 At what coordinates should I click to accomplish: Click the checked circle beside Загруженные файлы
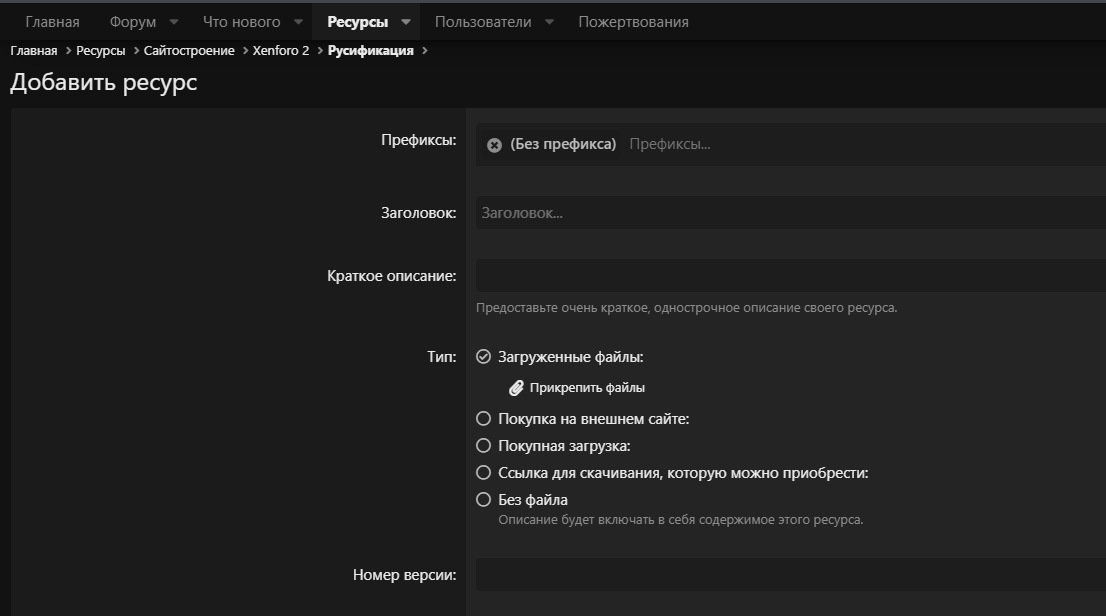[484, 355]
